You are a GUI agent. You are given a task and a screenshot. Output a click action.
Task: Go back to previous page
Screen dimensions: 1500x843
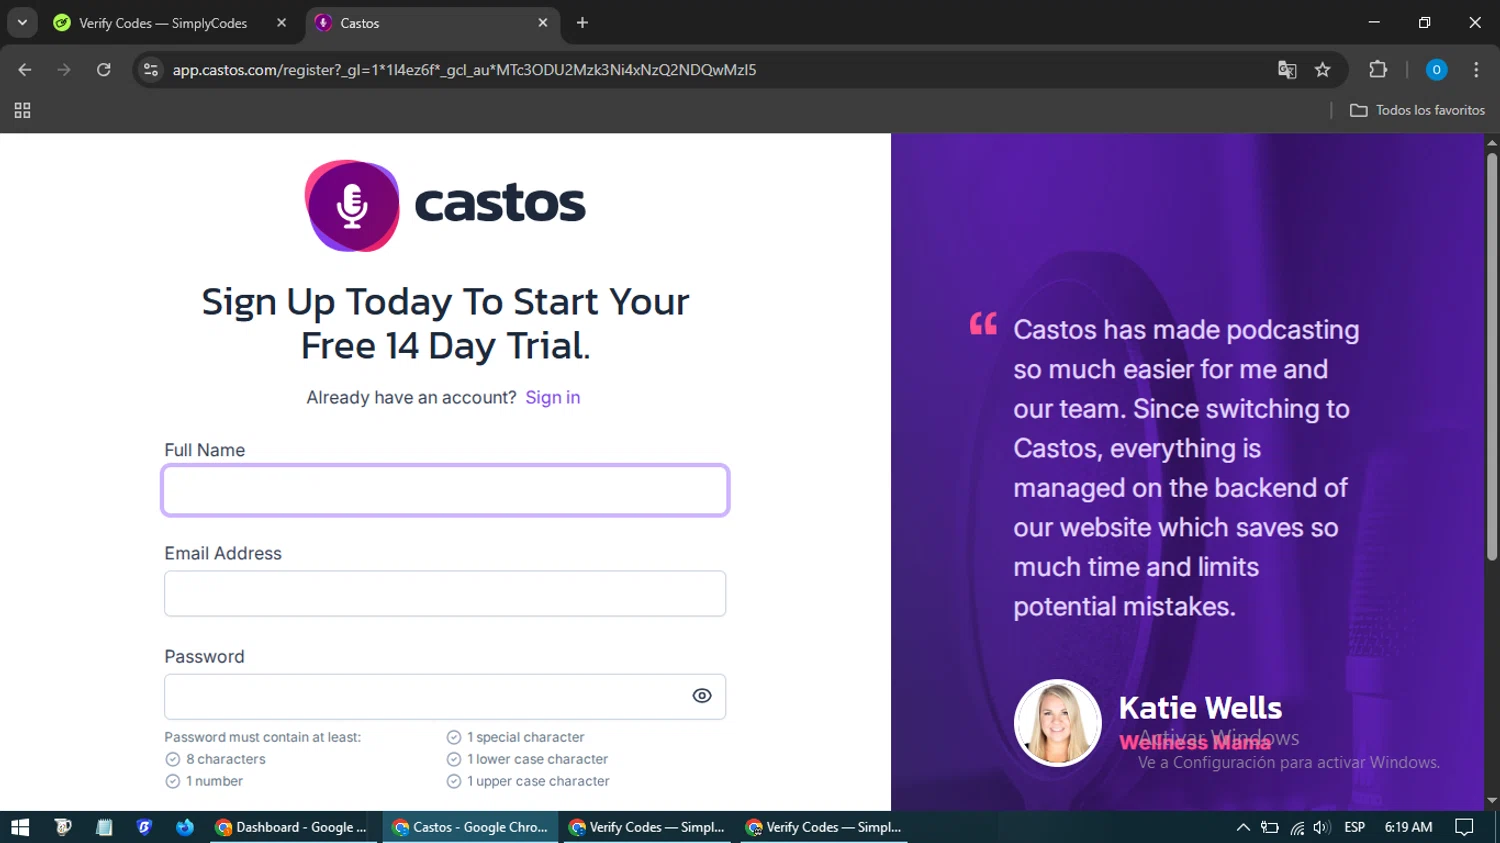tap(25, 69)
